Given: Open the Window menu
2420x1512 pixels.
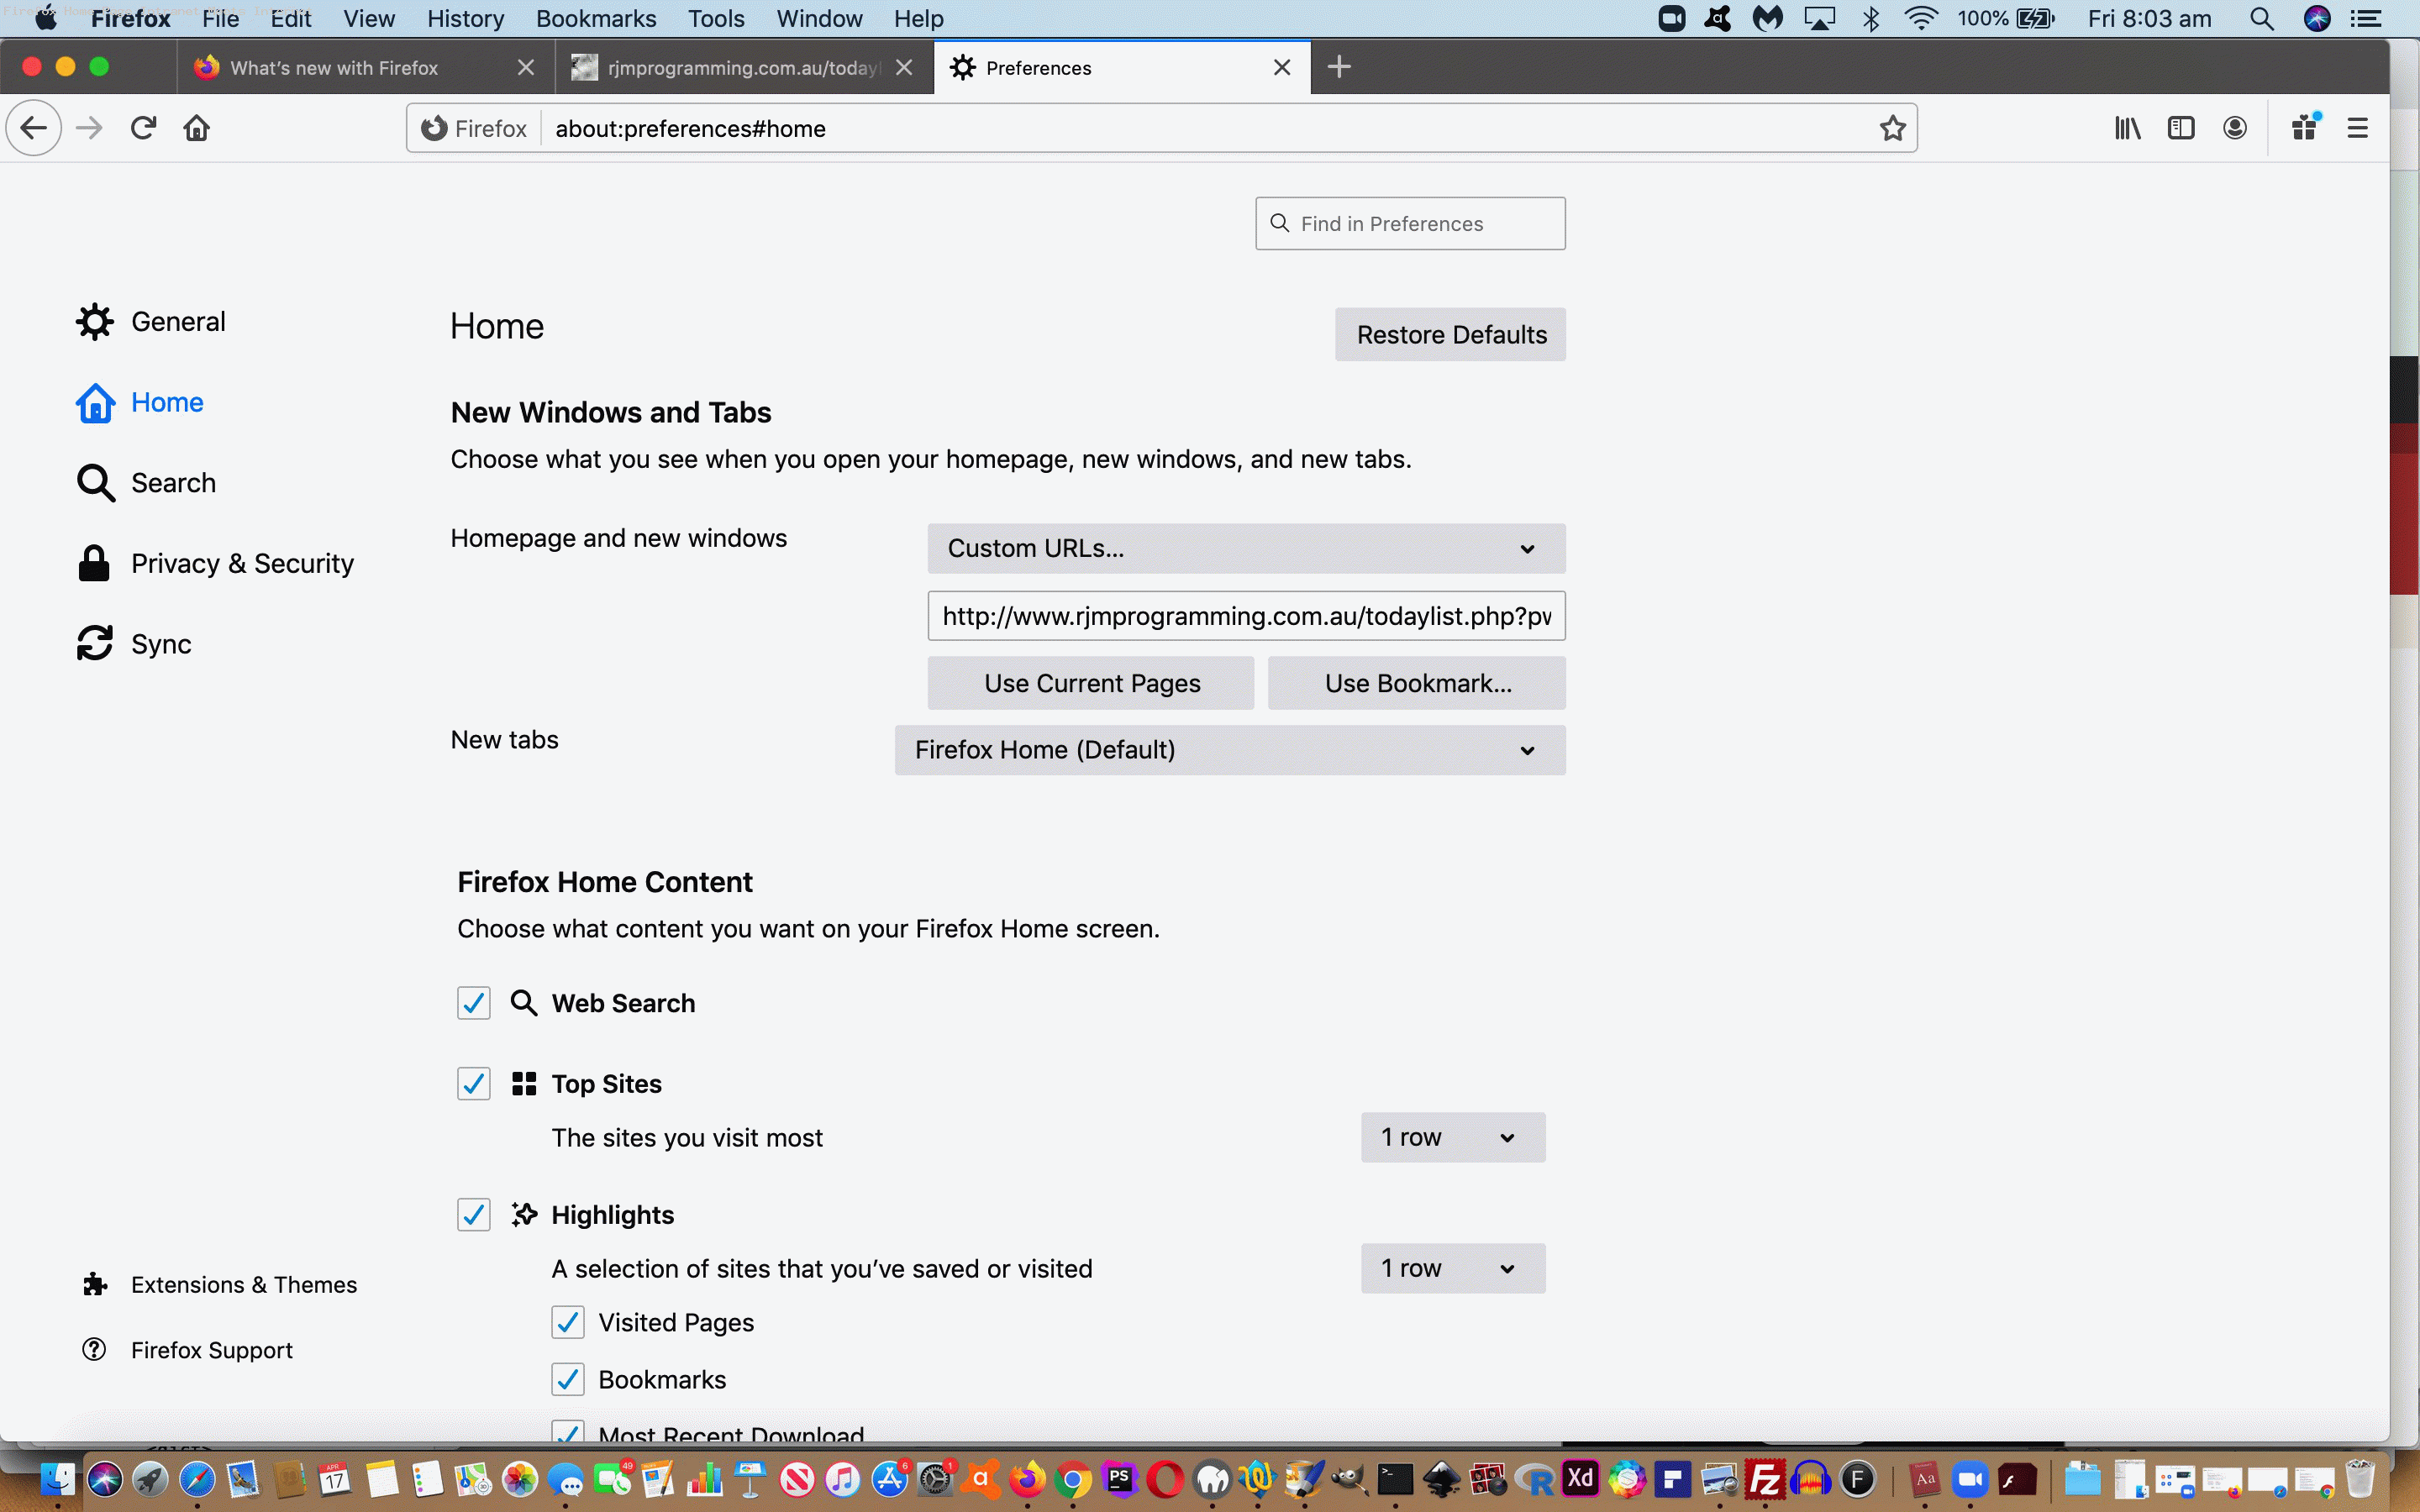Looking at the screenshot, I should tap(819, 19).
